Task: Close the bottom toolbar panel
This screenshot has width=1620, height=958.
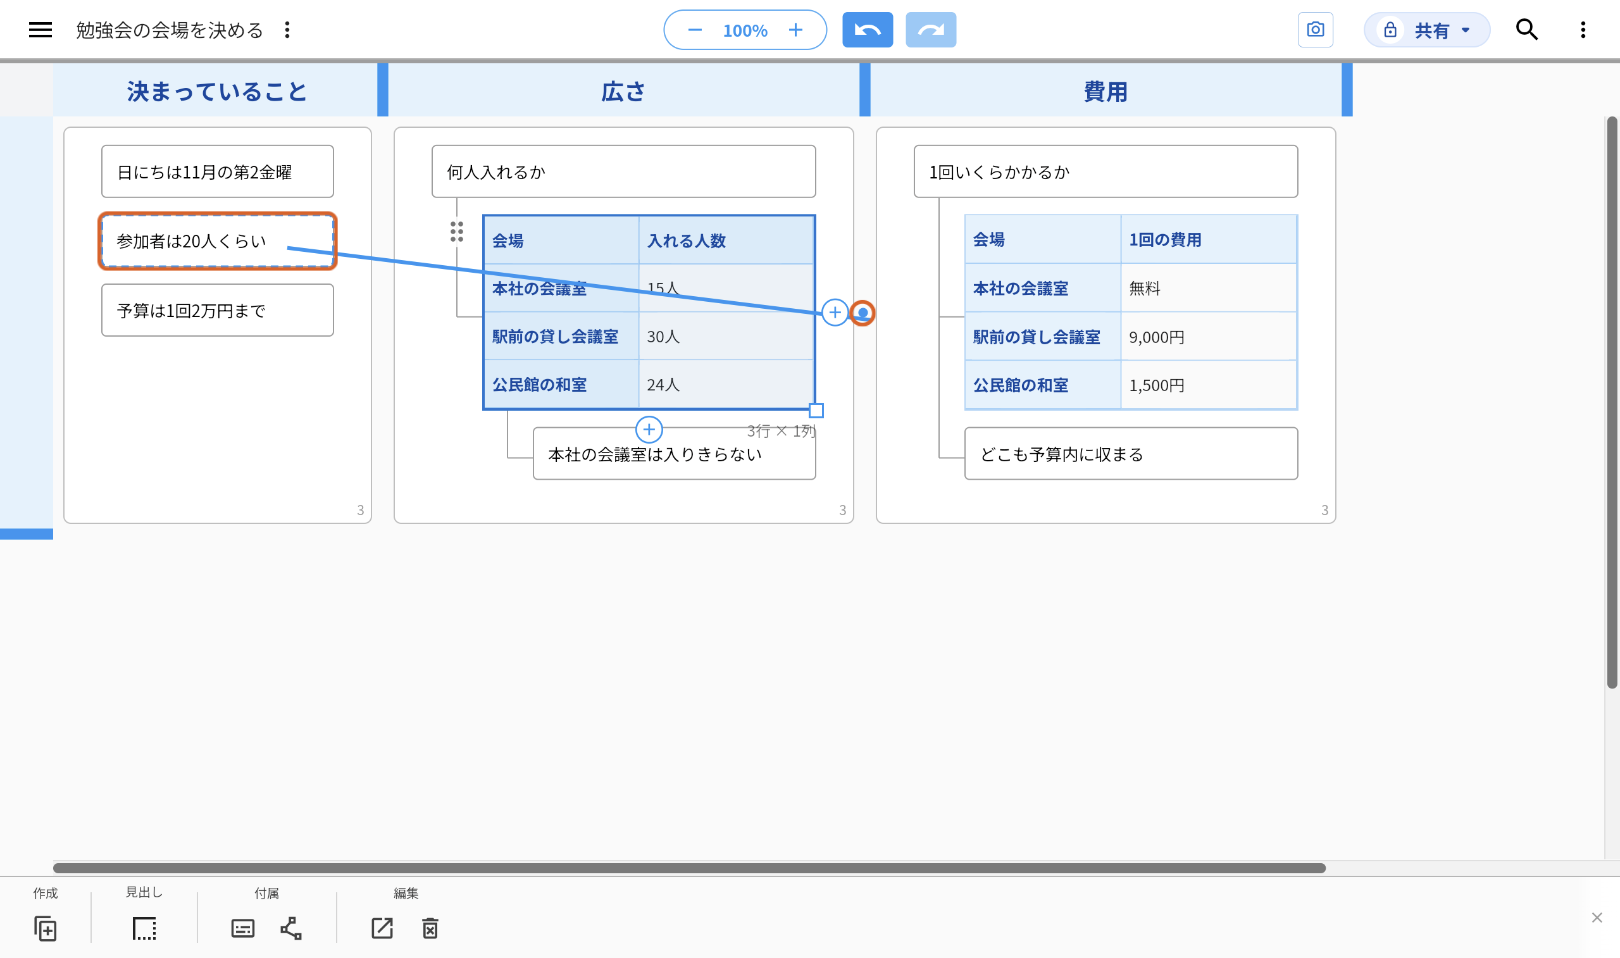Action: (x=1597, y=917)
